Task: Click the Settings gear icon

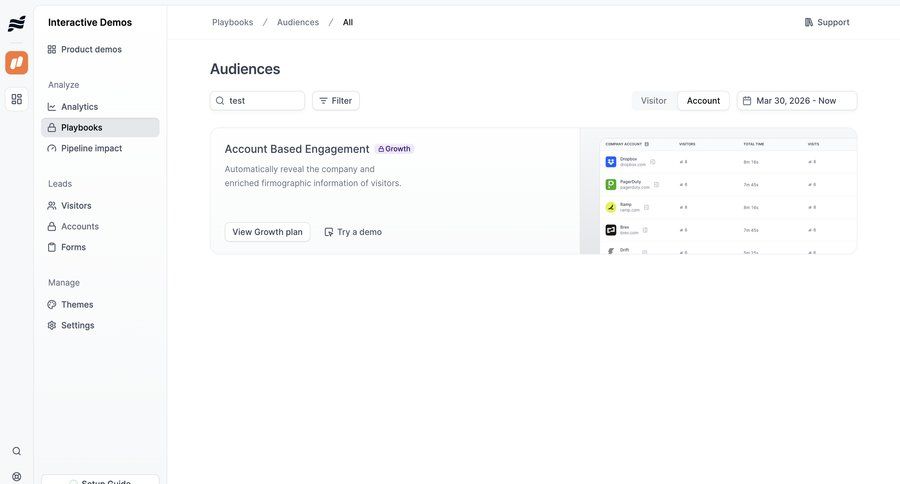Action: tap(52, 325)
